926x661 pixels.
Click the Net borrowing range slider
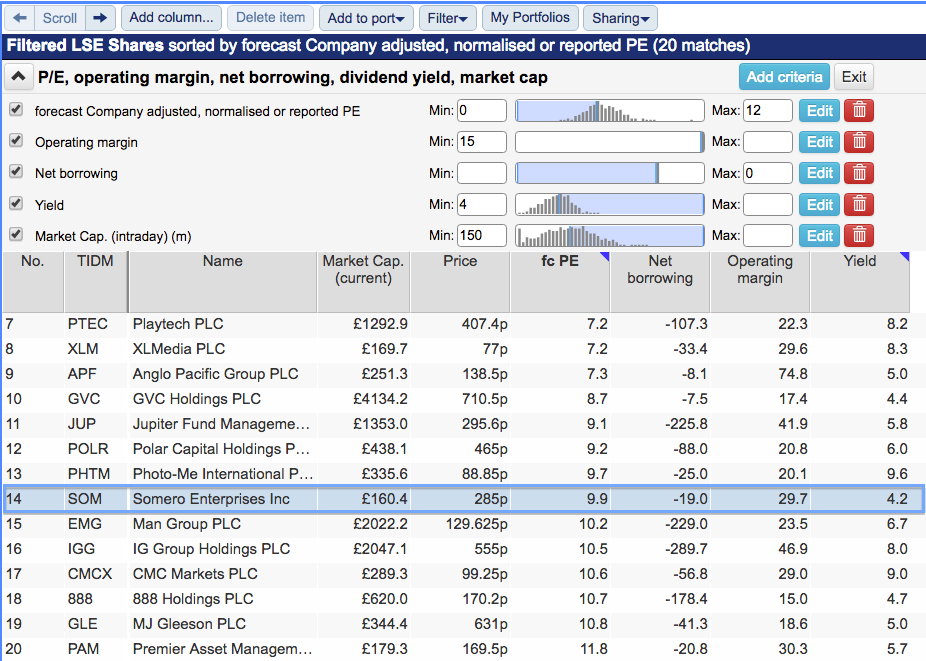[609, 173]
